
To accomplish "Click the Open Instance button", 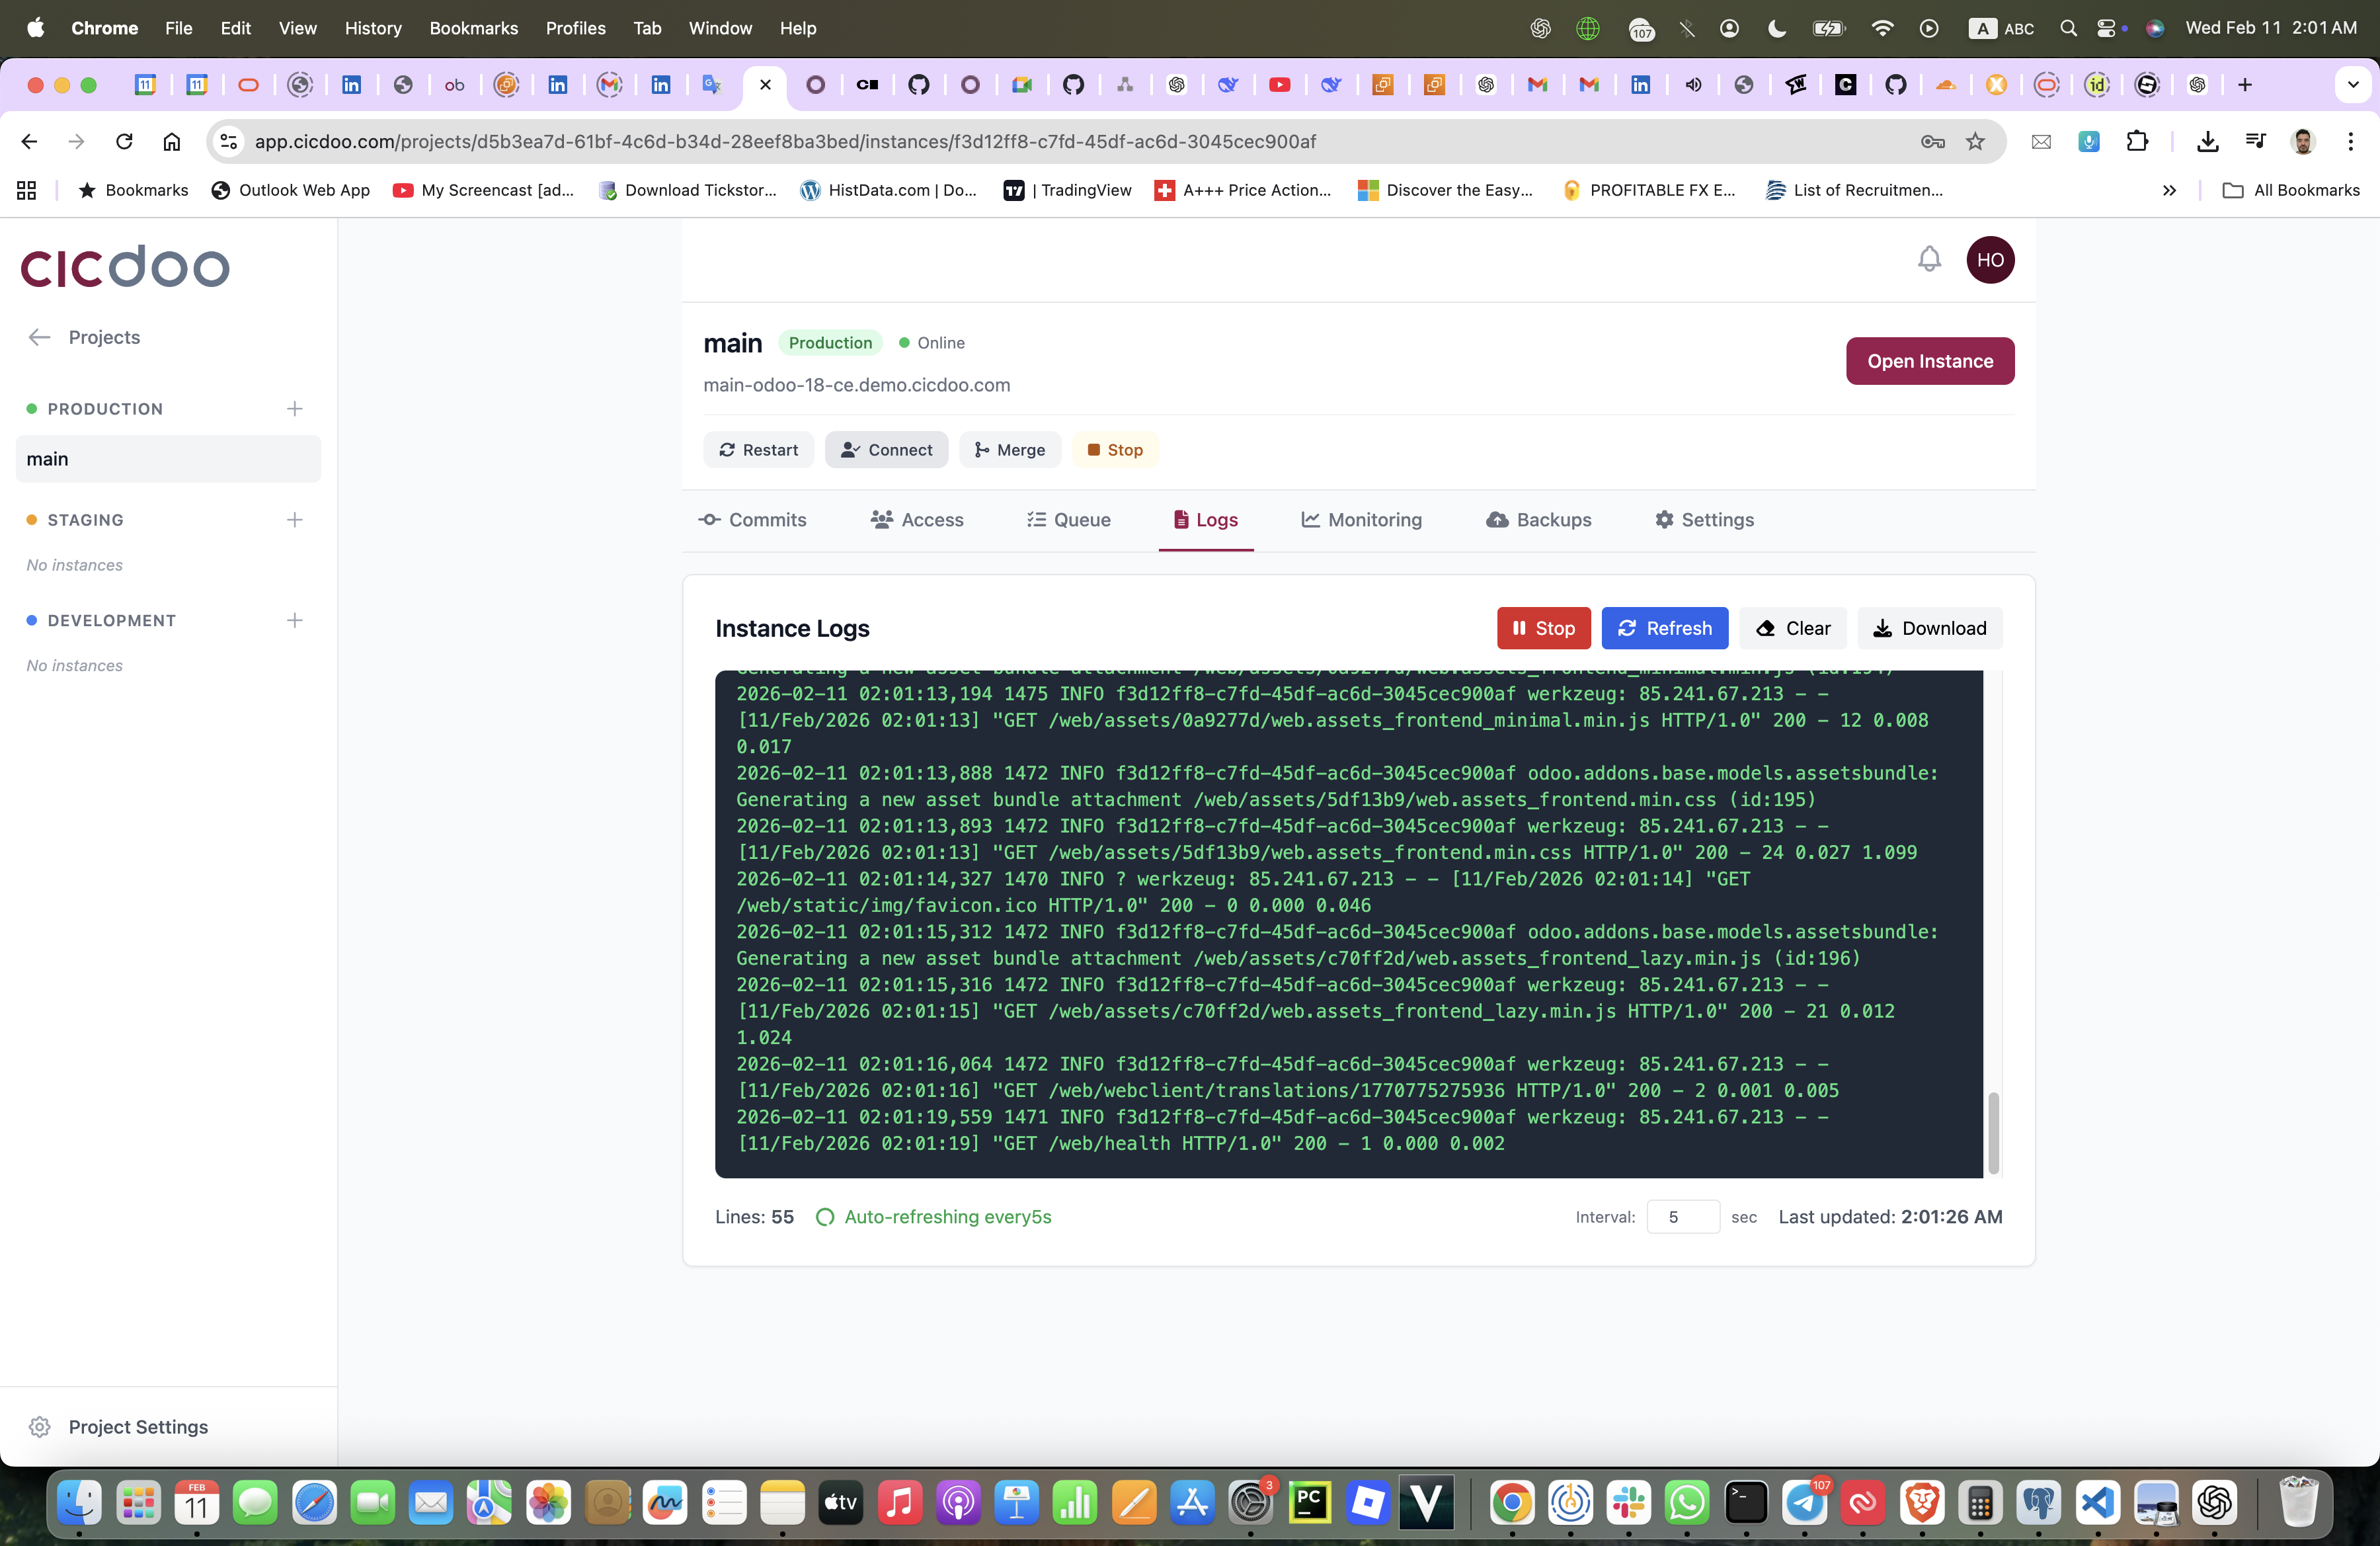I will 1929,361.
